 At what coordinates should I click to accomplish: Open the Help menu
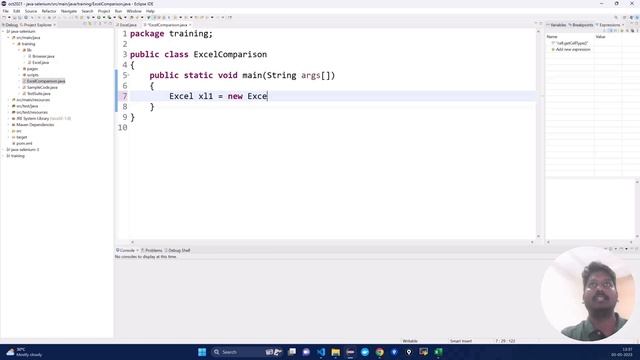click(x=150, y=11)
